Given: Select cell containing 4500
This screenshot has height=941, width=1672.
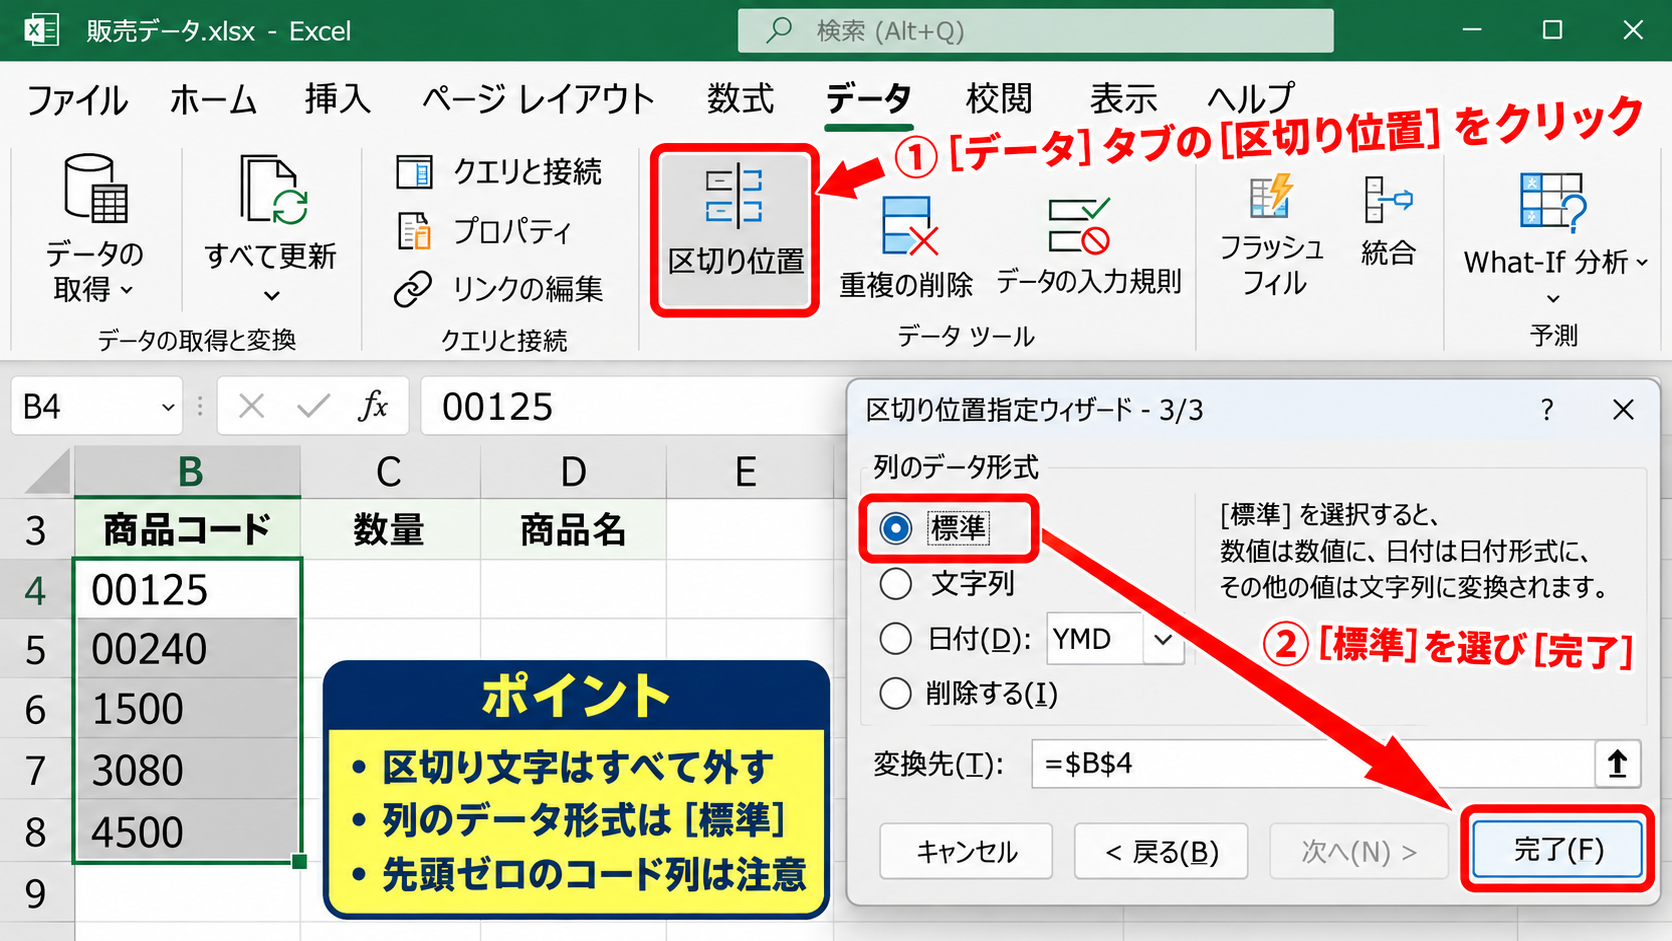Looking at the screenshot, I should (x=187, y=832).
